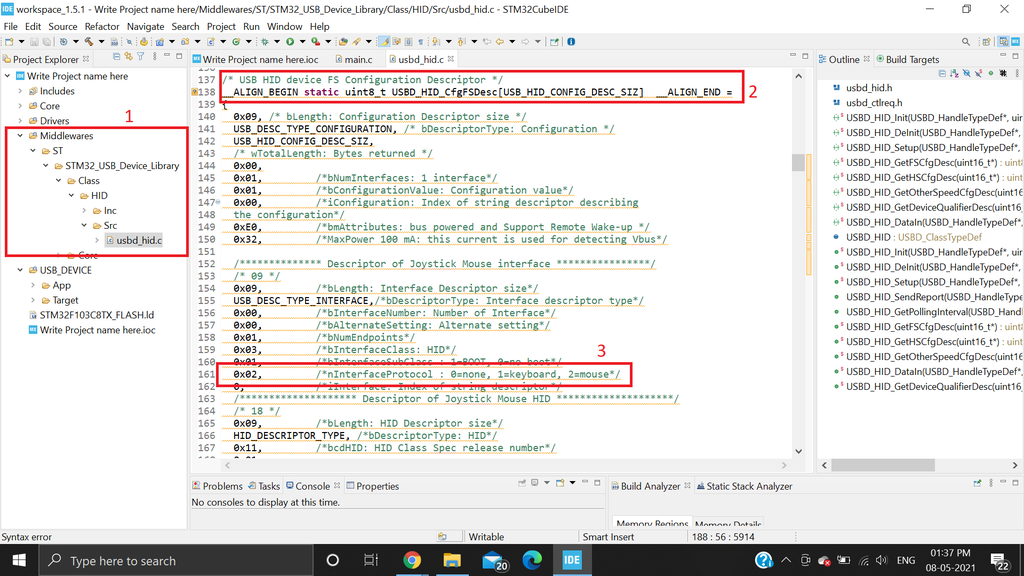Click the New file icon in toolbar
The width and height of the screenshot is (1024, 576).
[9, 41]
